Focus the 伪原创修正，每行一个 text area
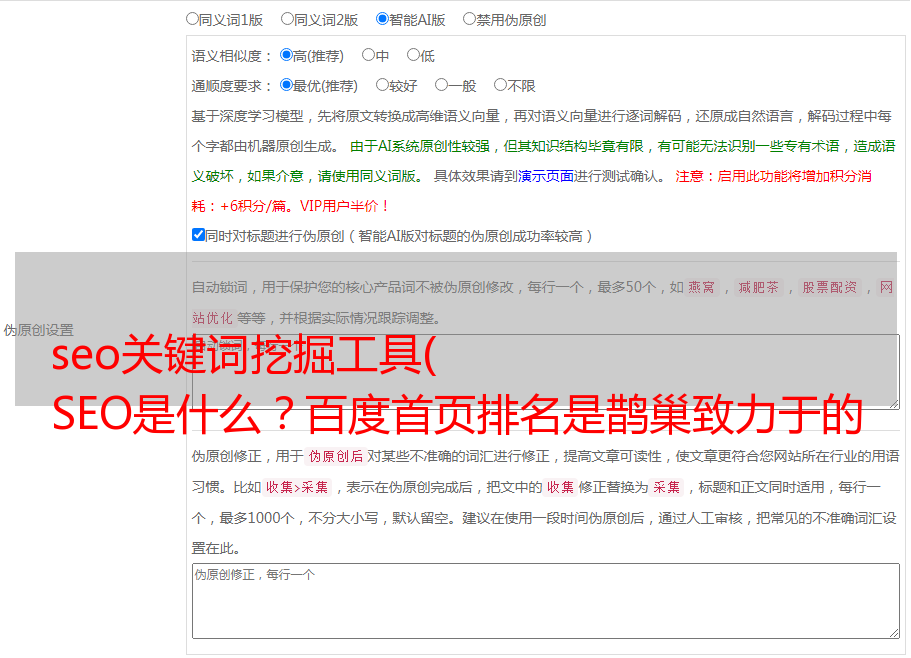Viewport: 911px width, 658px height. tap(546, 601)
